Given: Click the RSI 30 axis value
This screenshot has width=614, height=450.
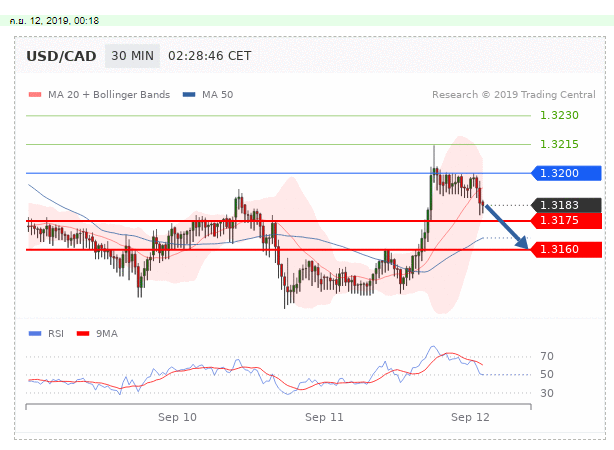Looking at the screenshot, I should (547, 393).
